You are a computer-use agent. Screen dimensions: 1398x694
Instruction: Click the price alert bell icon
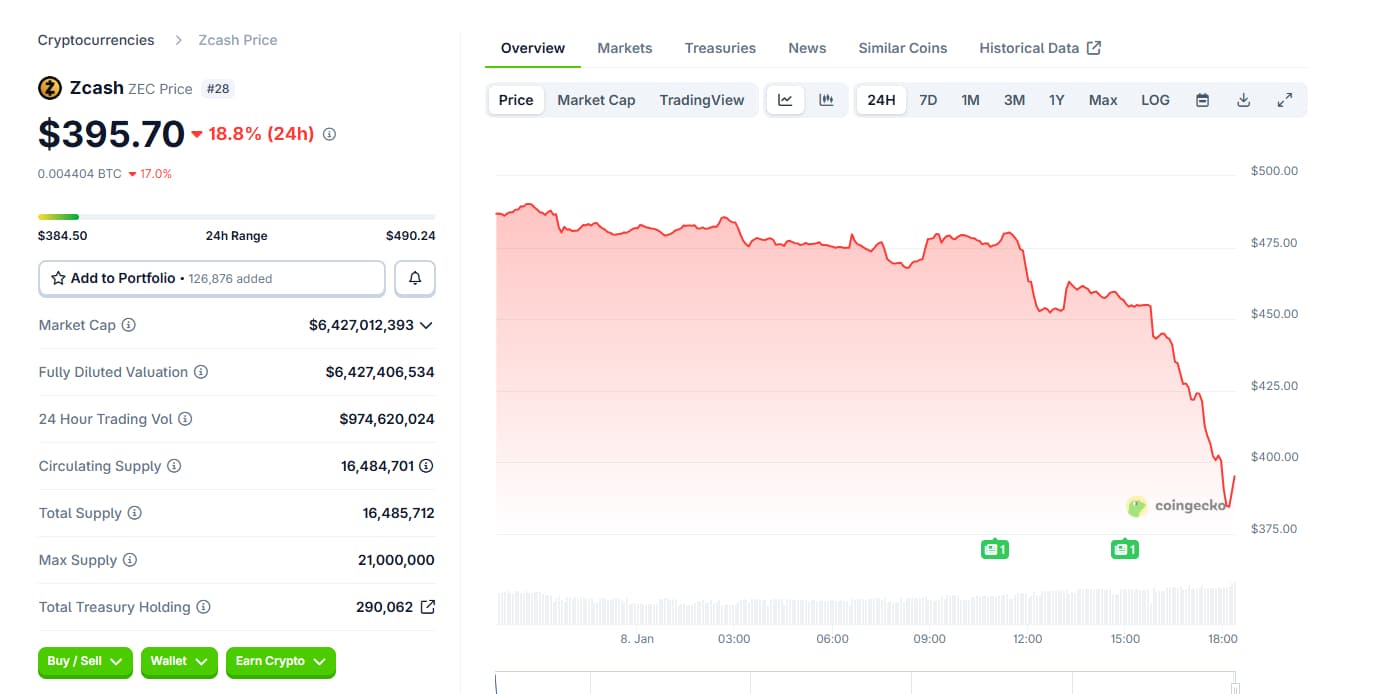[x=415, y=278]
